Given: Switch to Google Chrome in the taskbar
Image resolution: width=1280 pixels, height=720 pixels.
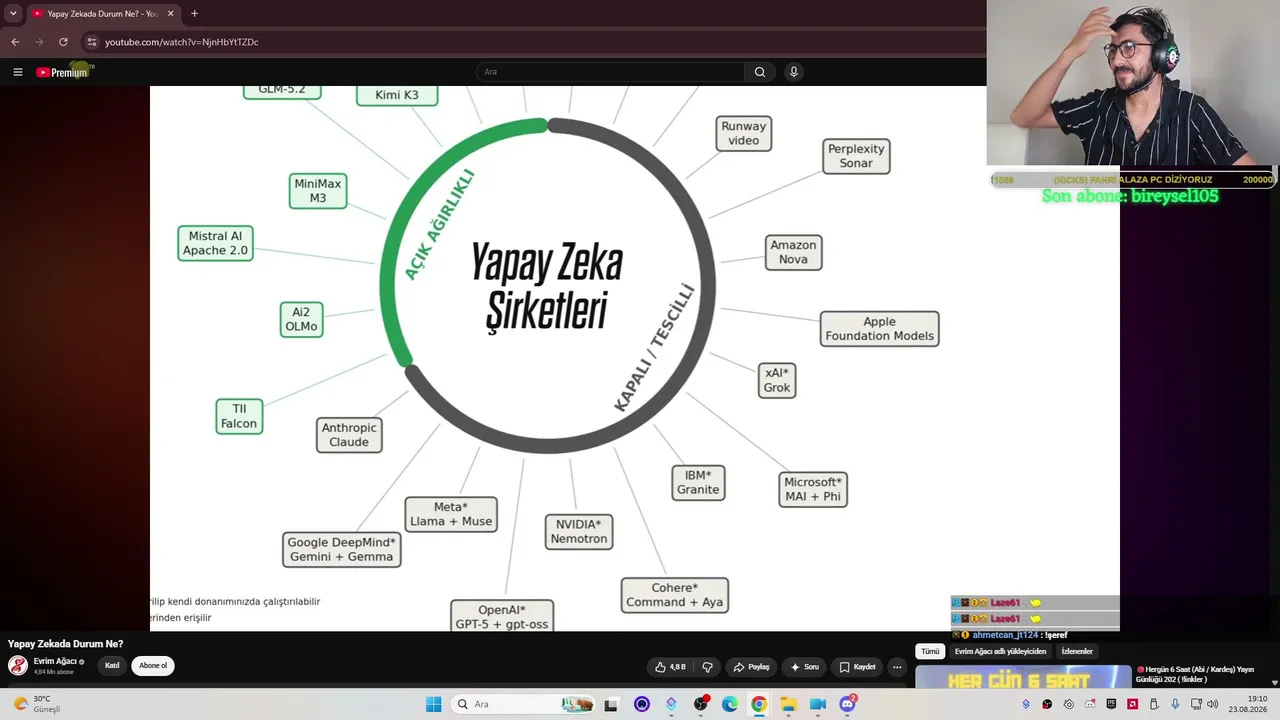Looking at the screenshot, I should 759,704.
